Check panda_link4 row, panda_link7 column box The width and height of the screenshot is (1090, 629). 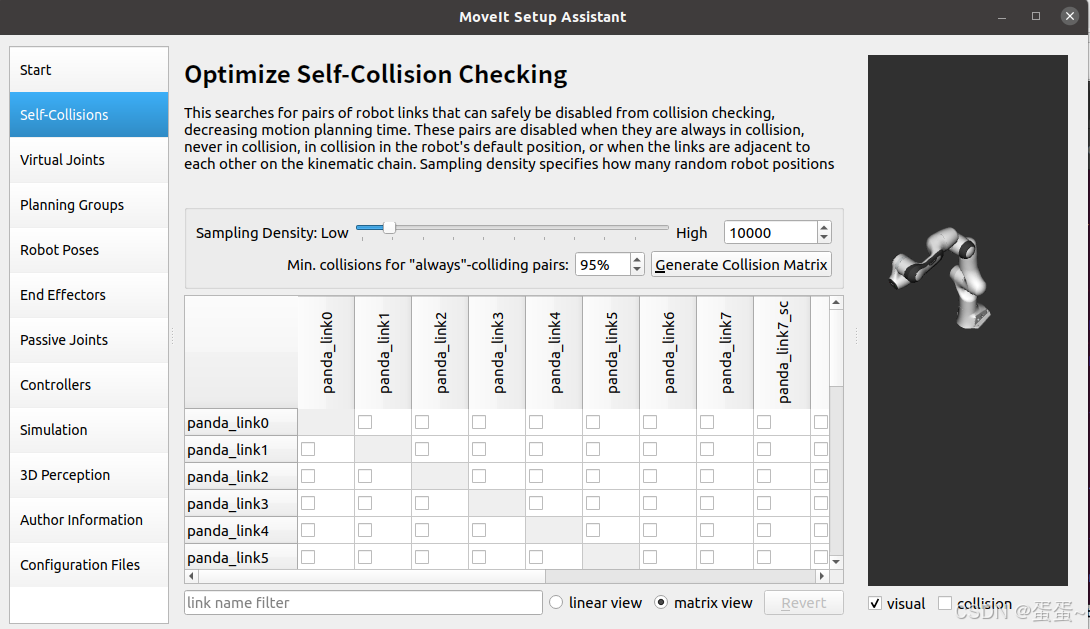pos(707,530)
